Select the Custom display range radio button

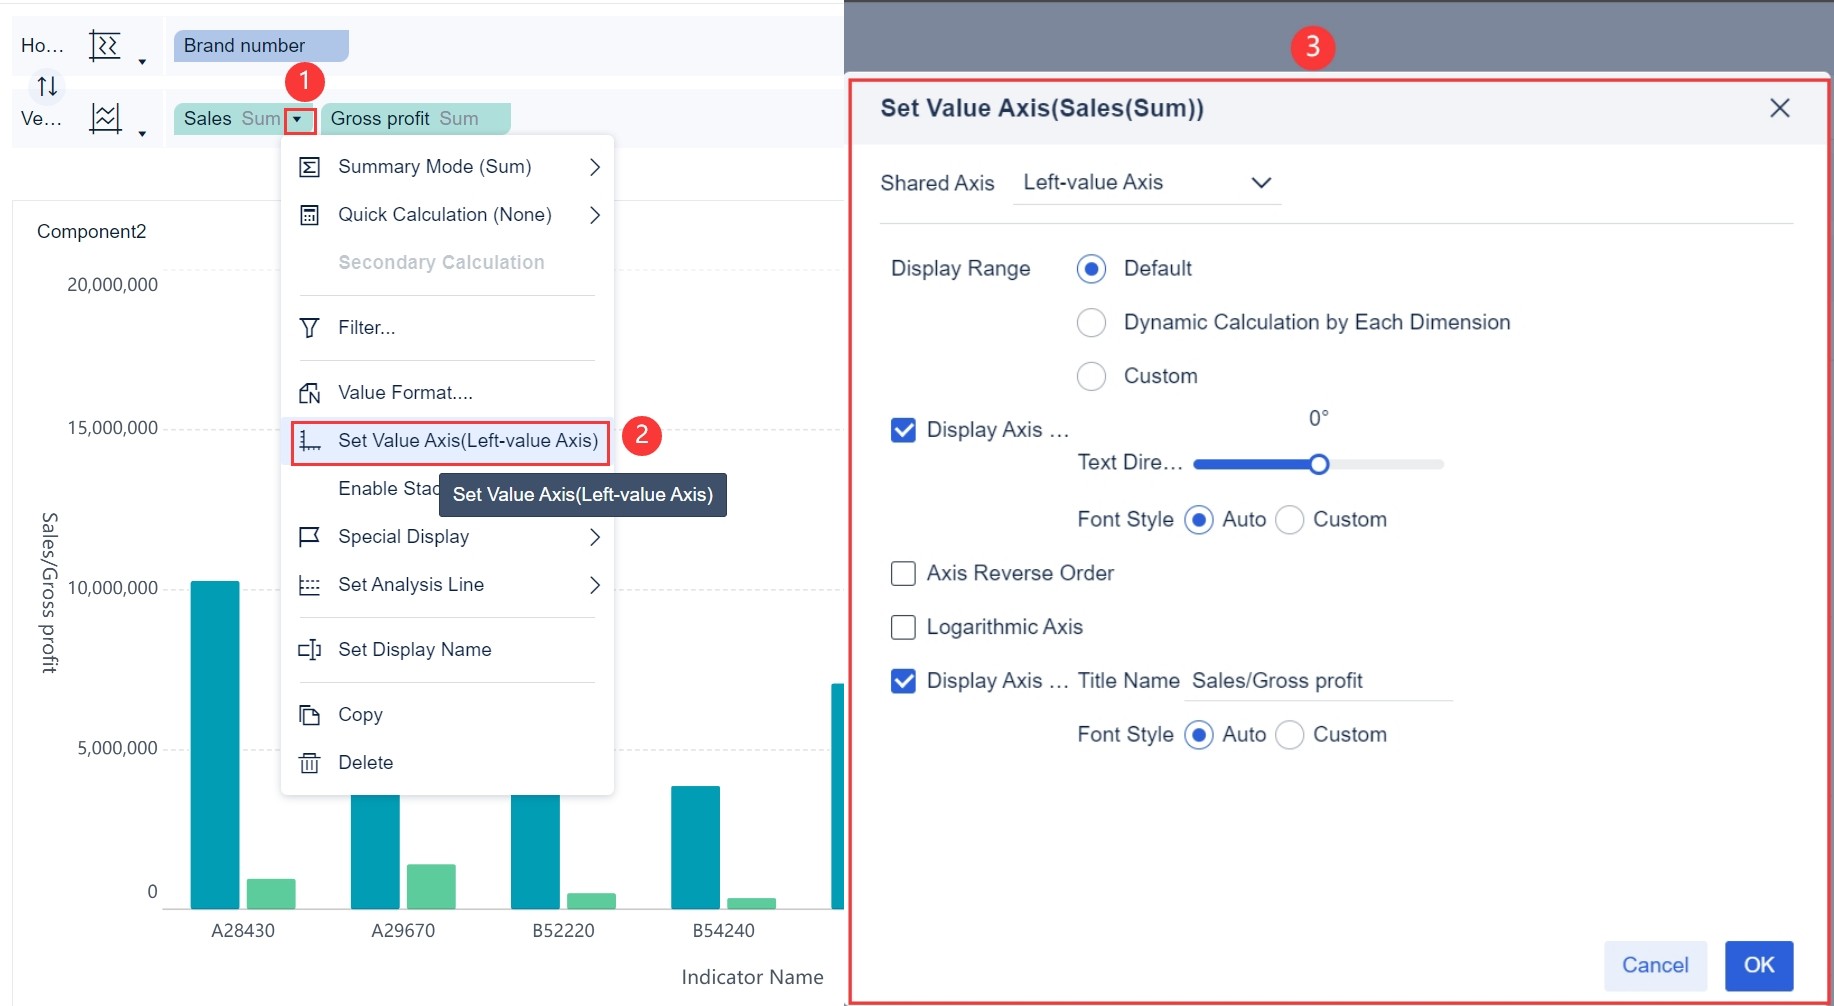coord(1091,376)
